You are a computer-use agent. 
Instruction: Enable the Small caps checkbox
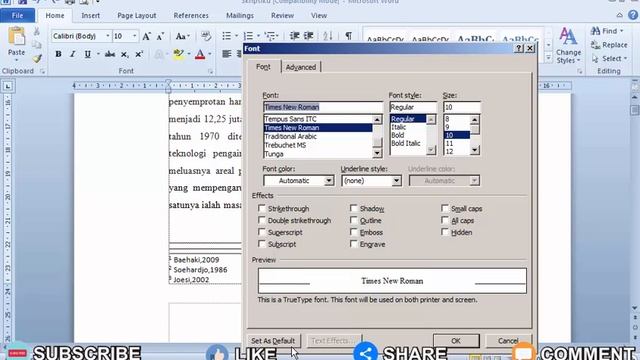pos(445,208)
